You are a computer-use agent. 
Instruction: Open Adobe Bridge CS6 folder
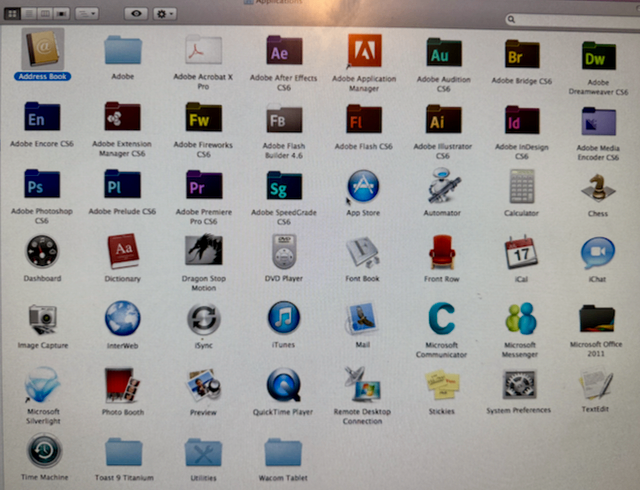tap(522, 53)
